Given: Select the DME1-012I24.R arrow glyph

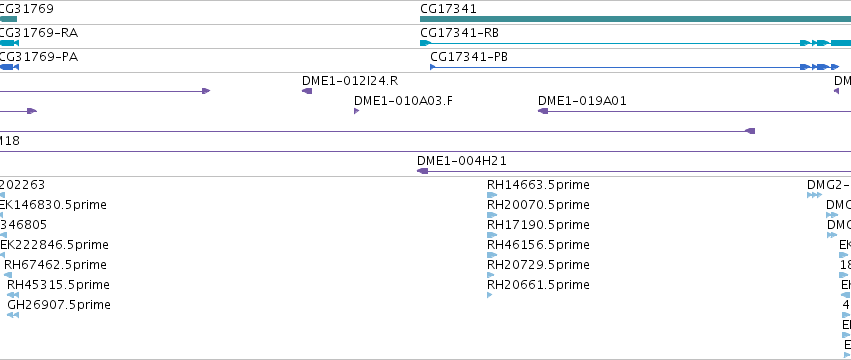Looking at the screenshot, I should pos(307,91).
